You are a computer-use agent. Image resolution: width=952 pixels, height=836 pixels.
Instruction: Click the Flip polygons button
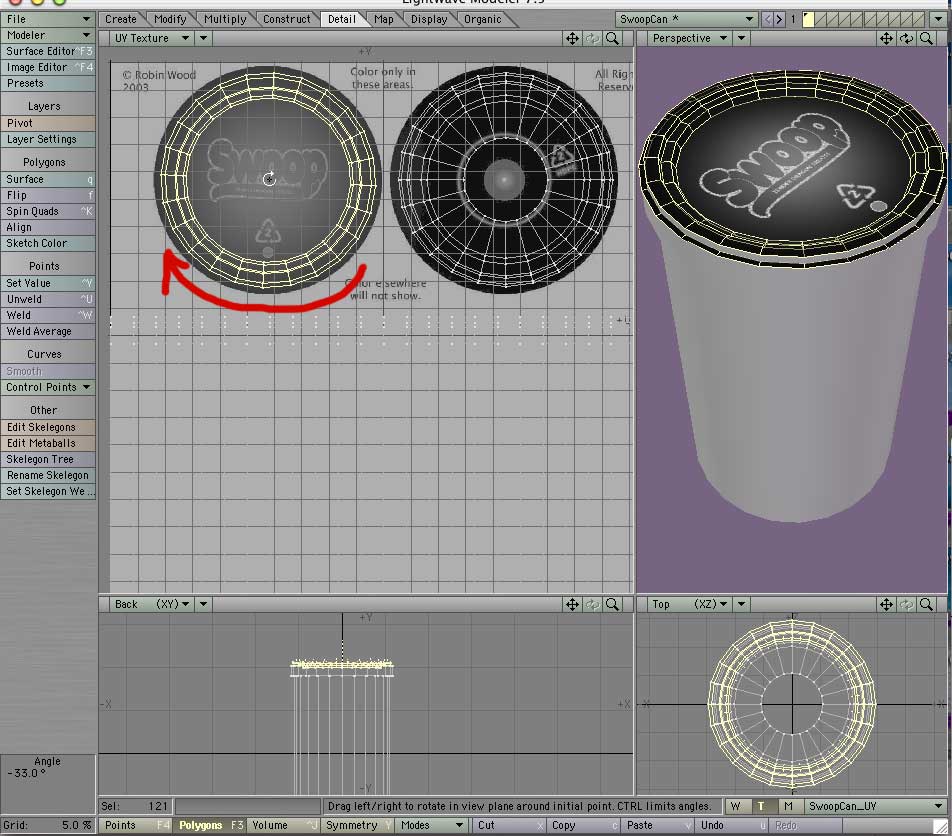coord(48,195)
